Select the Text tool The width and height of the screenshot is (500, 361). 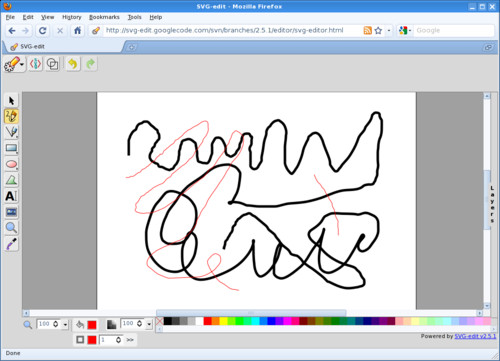coord(11,196)
